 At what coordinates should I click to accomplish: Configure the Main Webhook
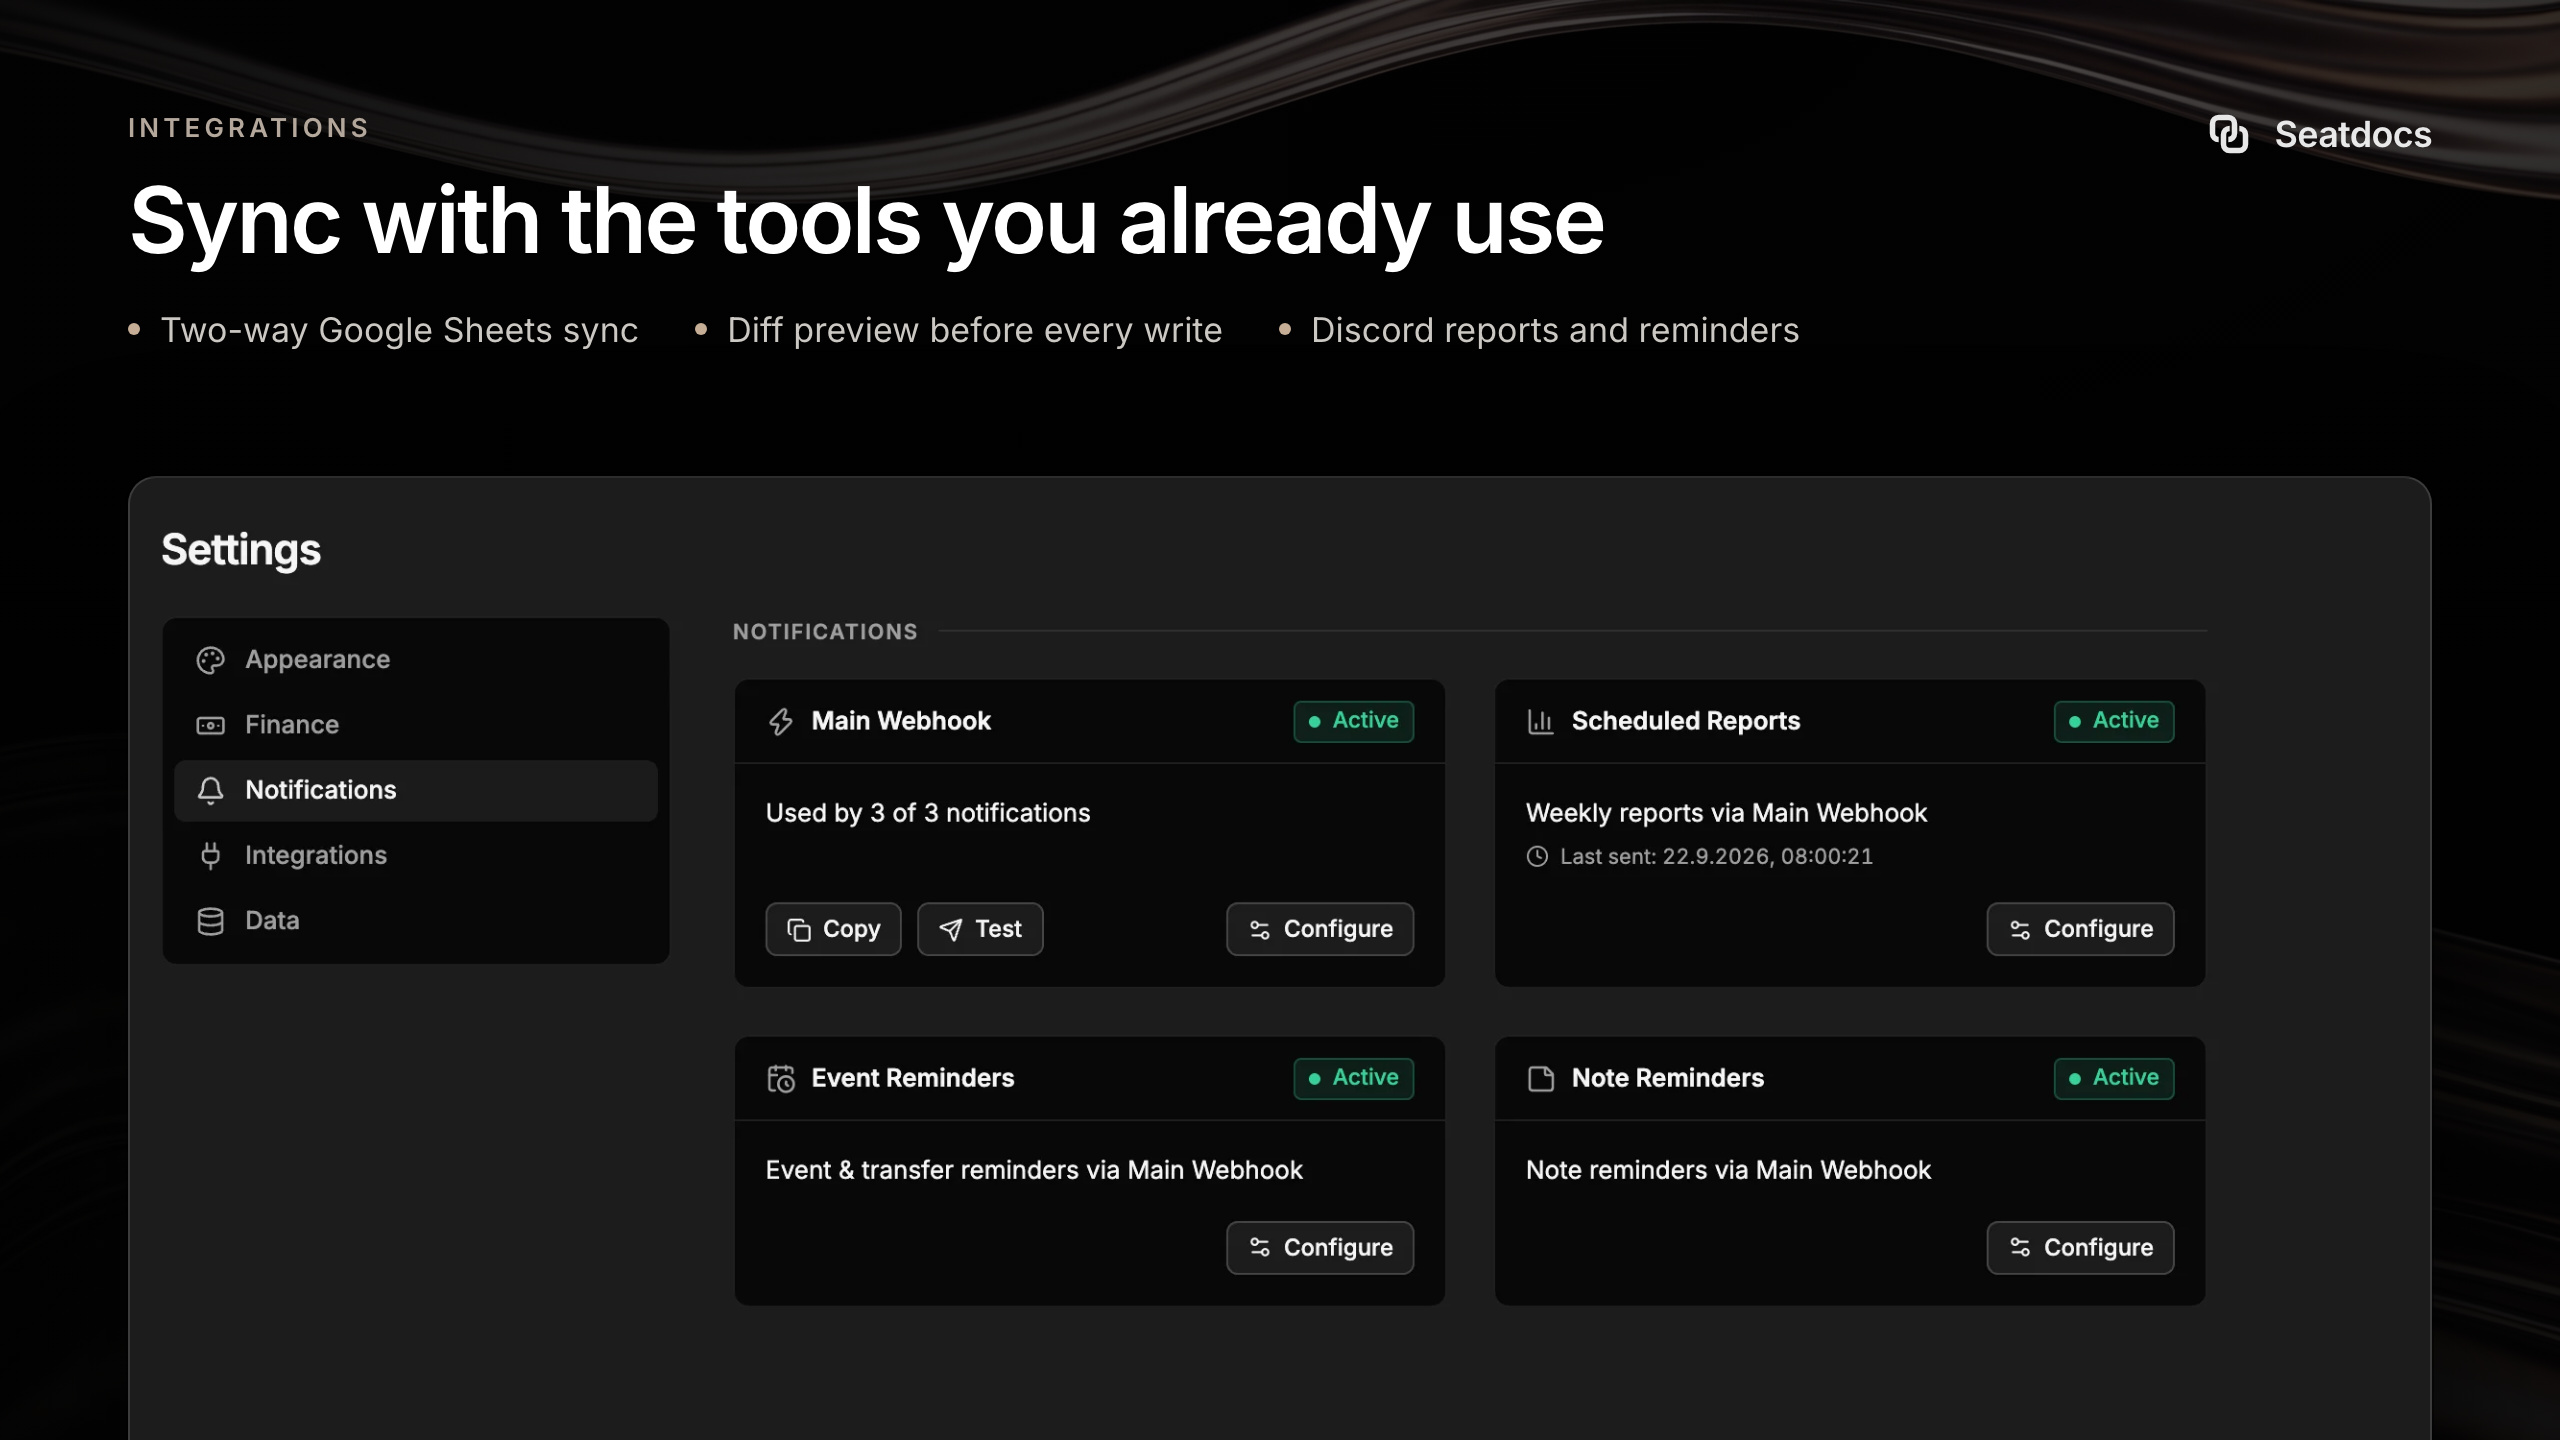point(1320,929)
